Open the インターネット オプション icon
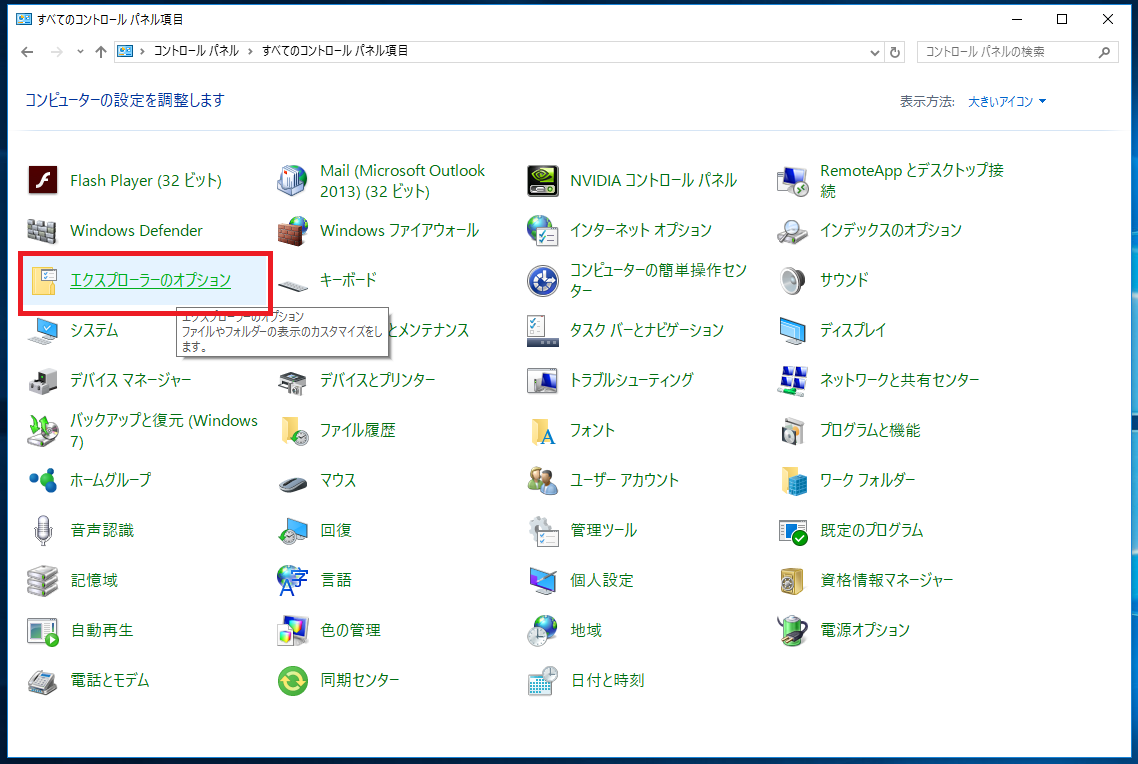1138x764 pixels. tap(543, 231)
